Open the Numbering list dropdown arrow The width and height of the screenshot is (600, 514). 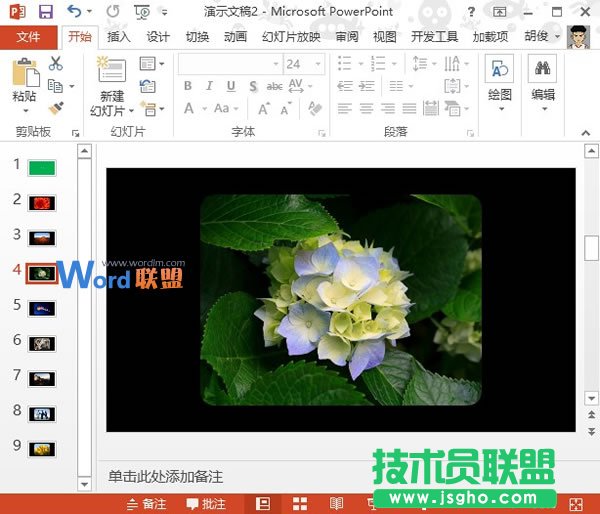coord(394,64)
